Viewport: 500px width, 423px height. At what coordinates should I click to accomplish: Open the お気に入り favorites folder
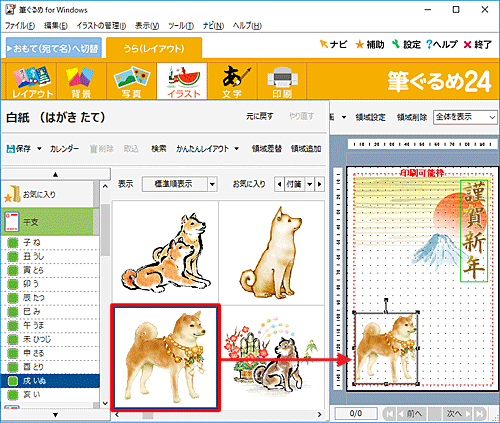[x=47, y=194]
